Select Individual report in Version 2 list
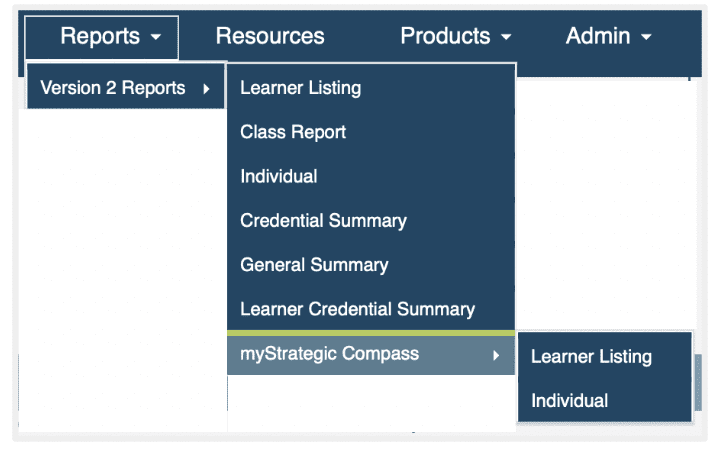 point(279,177)
